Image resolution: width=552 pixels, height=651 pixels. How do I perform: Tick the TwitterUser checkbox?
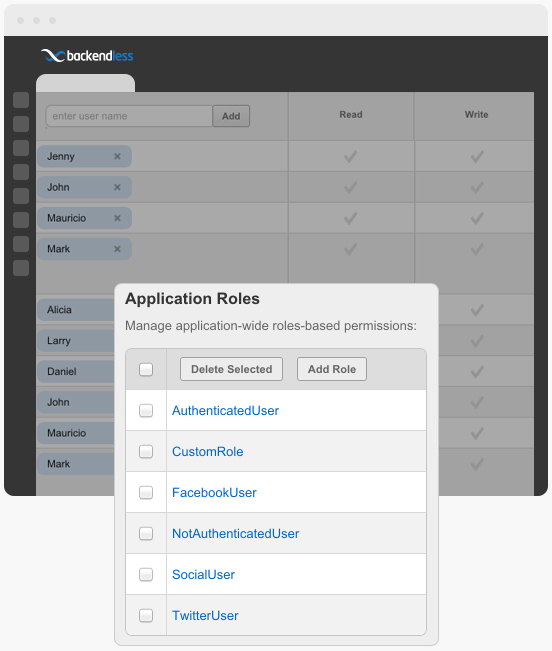pyautogui.click(x=146, y=615)
